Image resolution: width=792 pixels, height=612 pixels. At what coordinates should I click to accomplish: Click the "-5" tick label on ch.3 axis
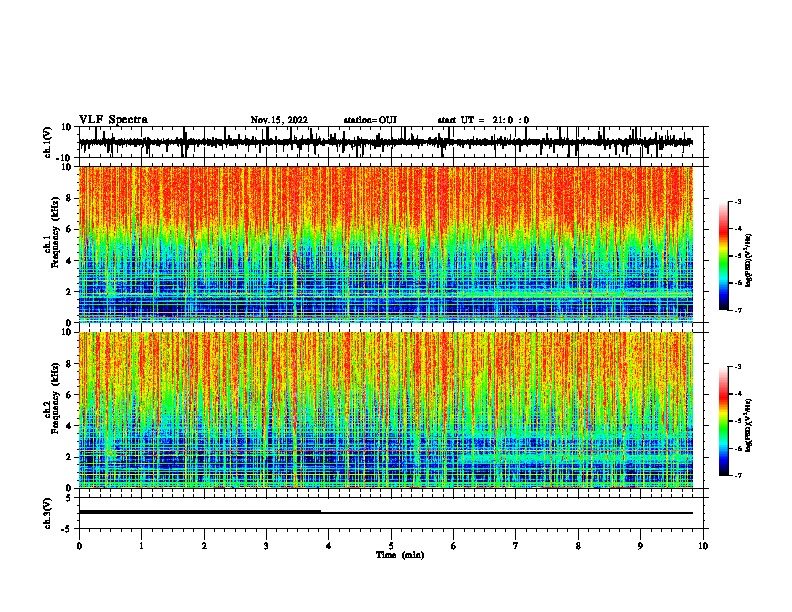coord(68,529)
